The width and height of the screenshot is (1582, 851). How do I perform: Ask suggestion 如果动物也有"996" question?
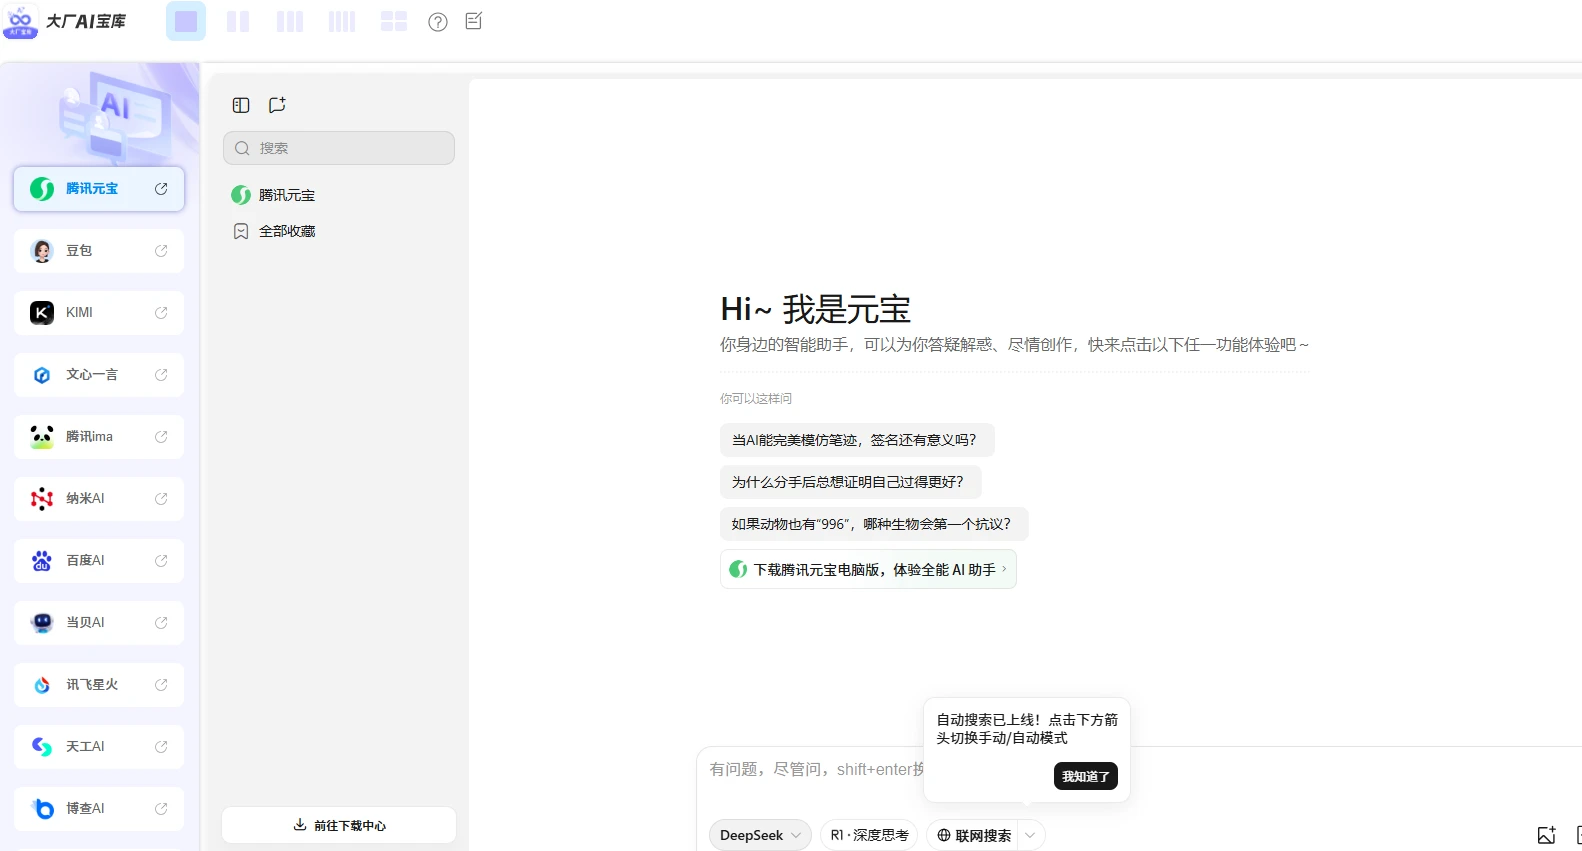(x=874, y=524)
